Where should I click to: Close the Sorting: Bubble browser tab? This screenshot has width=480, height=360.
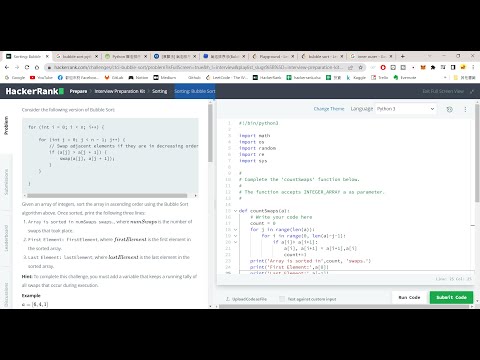coord(47,56)
